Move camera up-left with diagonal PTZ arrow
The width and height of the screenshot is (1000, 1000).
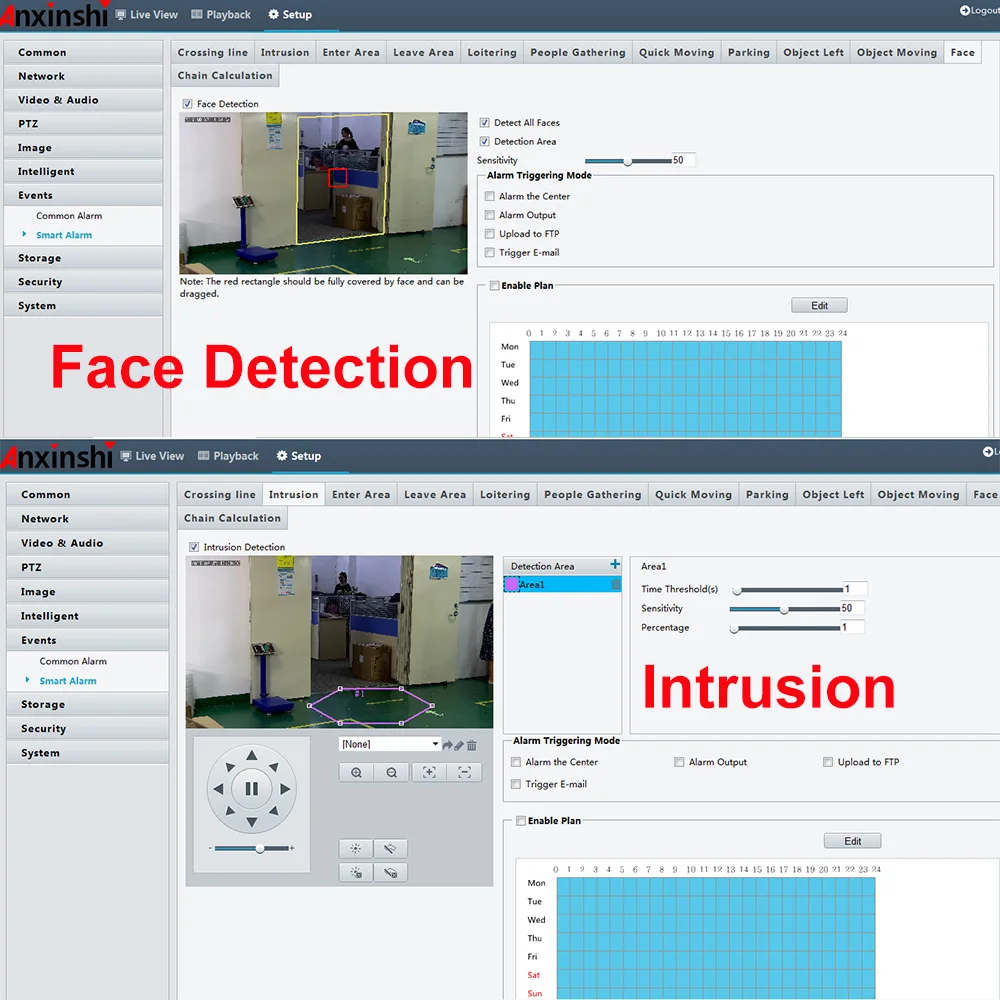pos(230,767)
